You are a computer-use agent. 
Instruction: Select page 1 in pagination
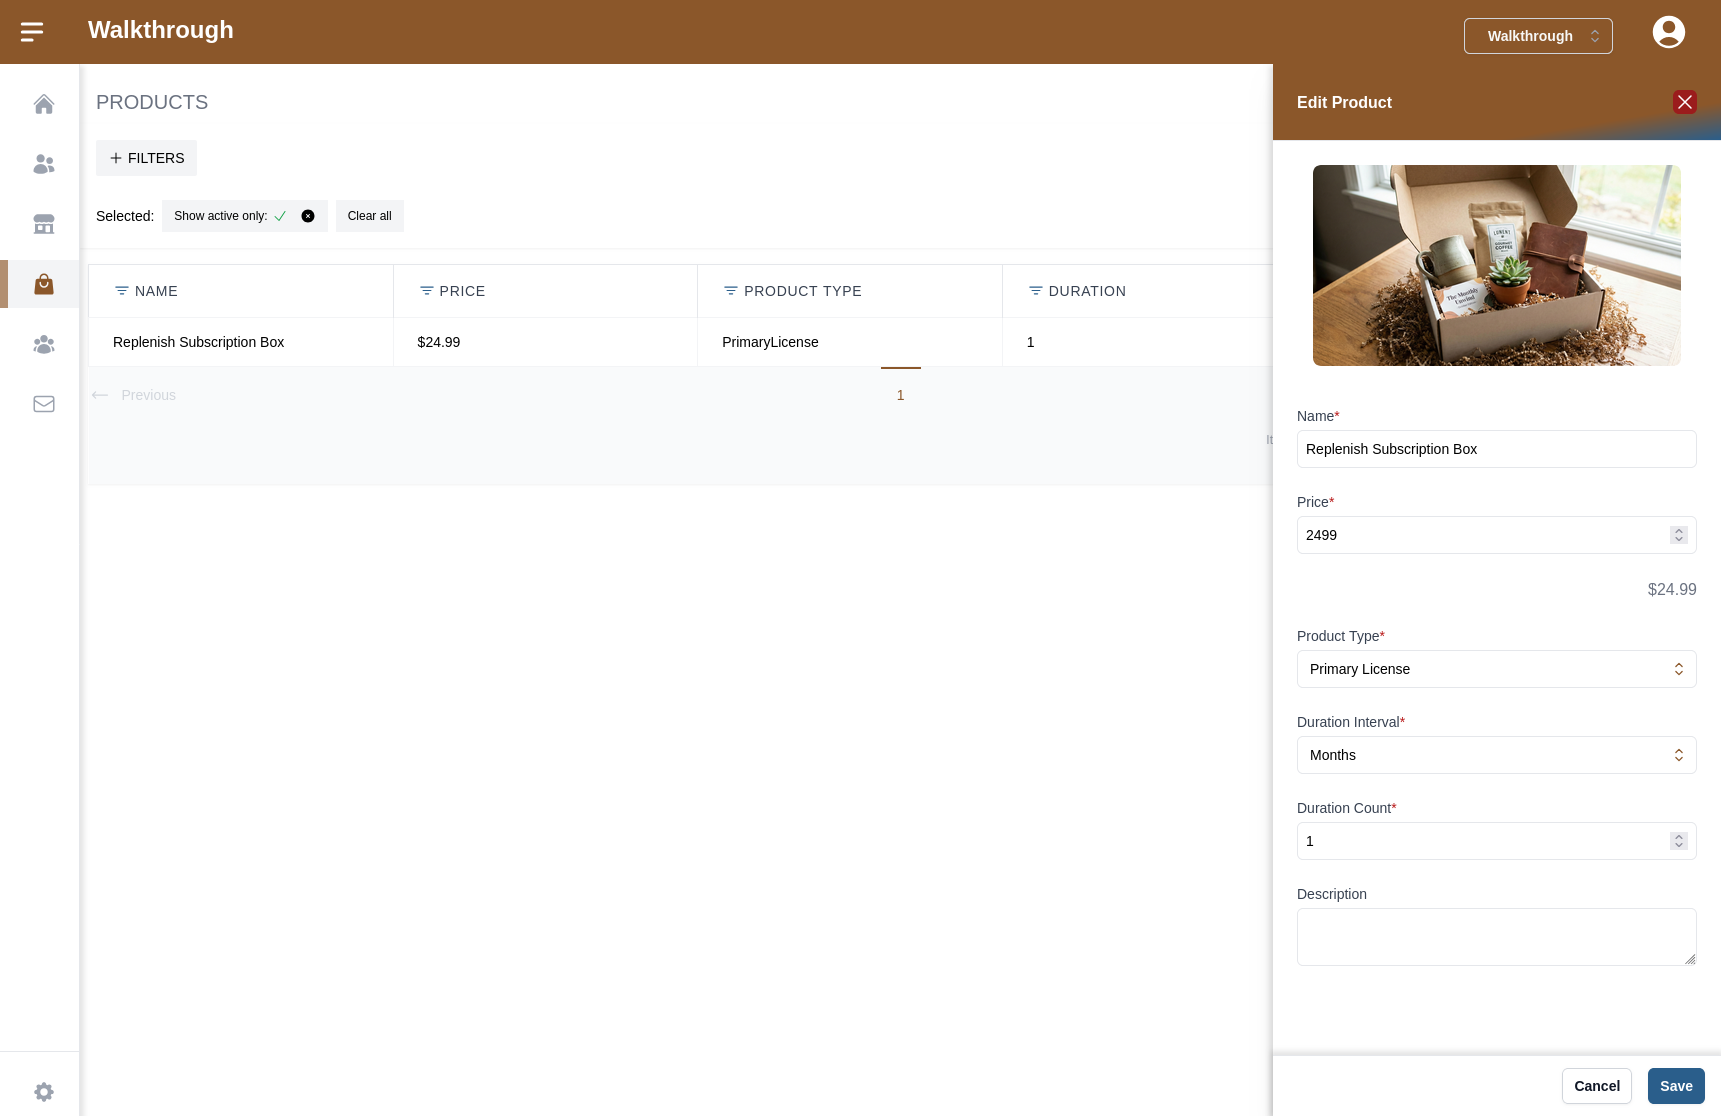point(900,395)
